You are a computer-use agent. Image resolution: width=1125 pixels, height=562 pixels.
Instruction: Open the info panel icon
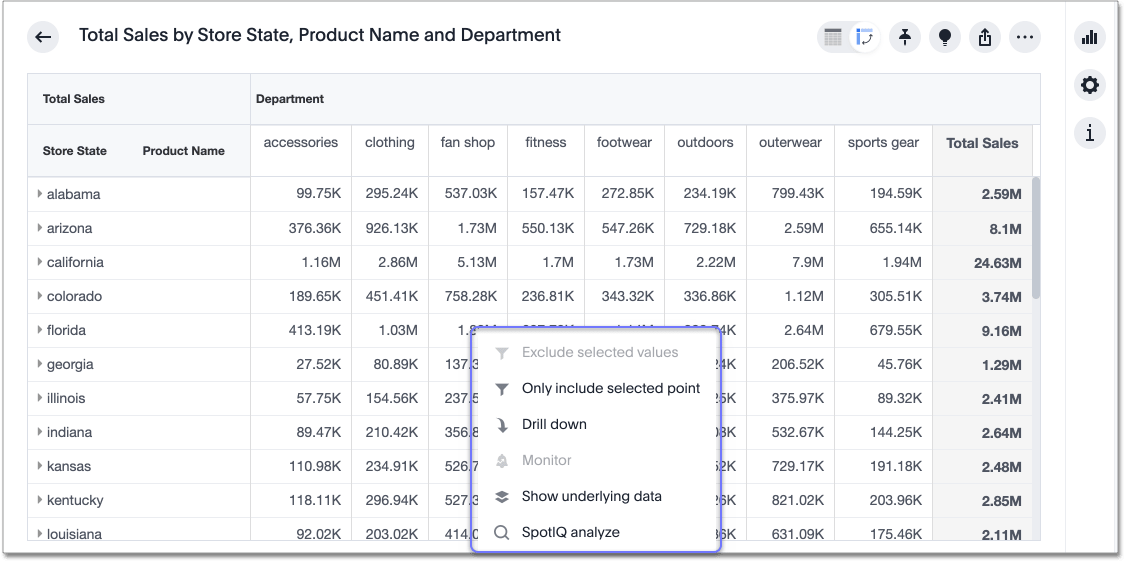tap(1090, 132)
